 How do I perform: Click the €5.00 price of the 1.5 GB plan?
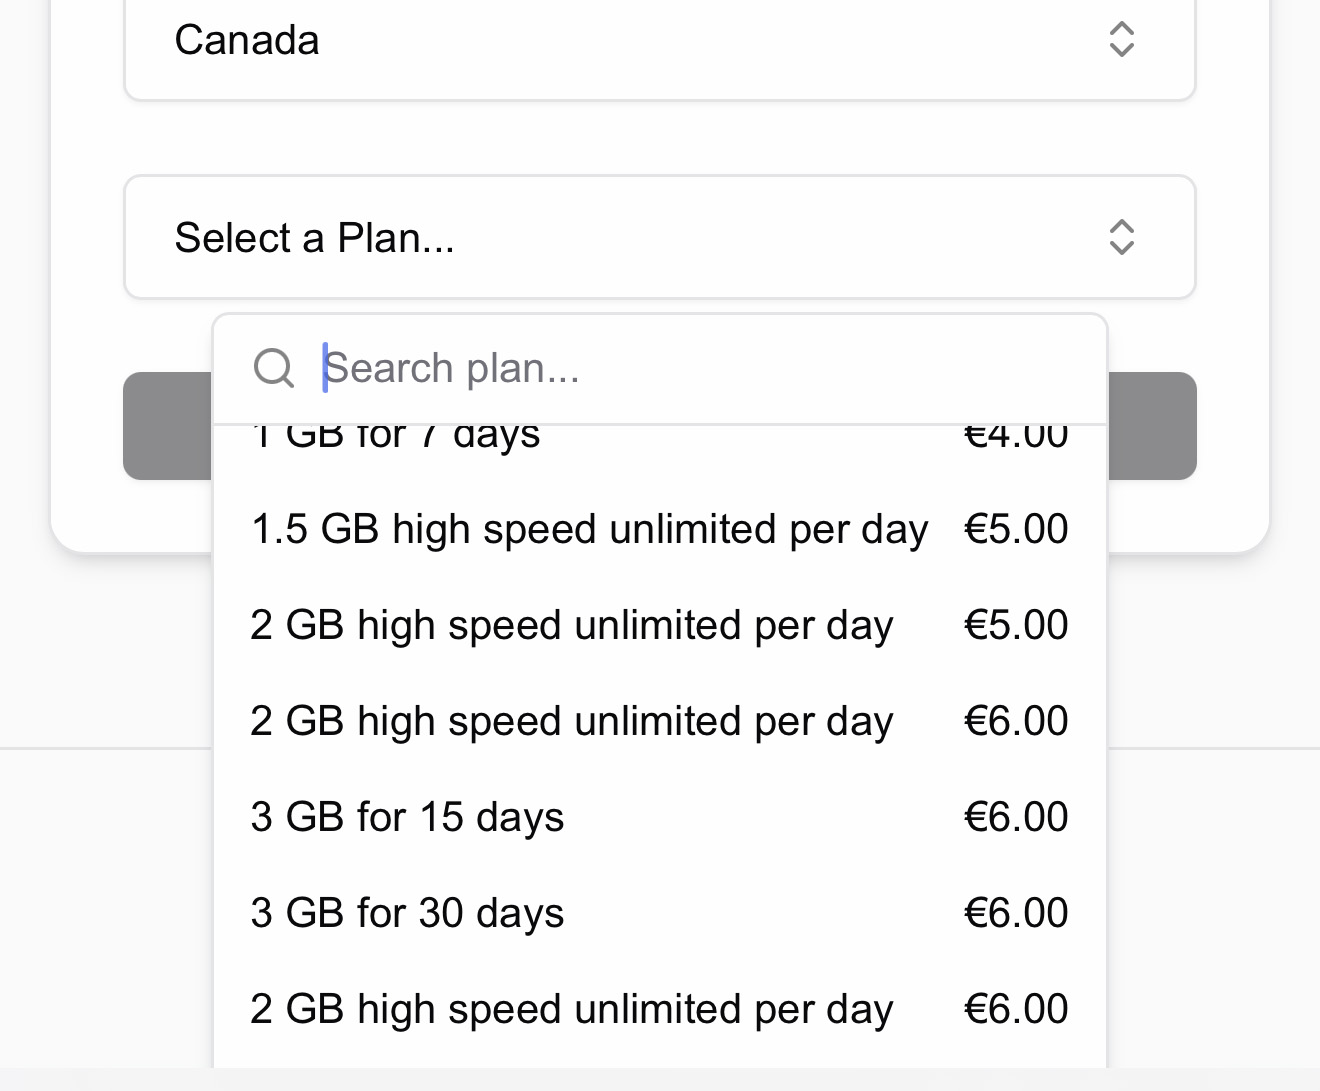click(x=1016, y=529)
